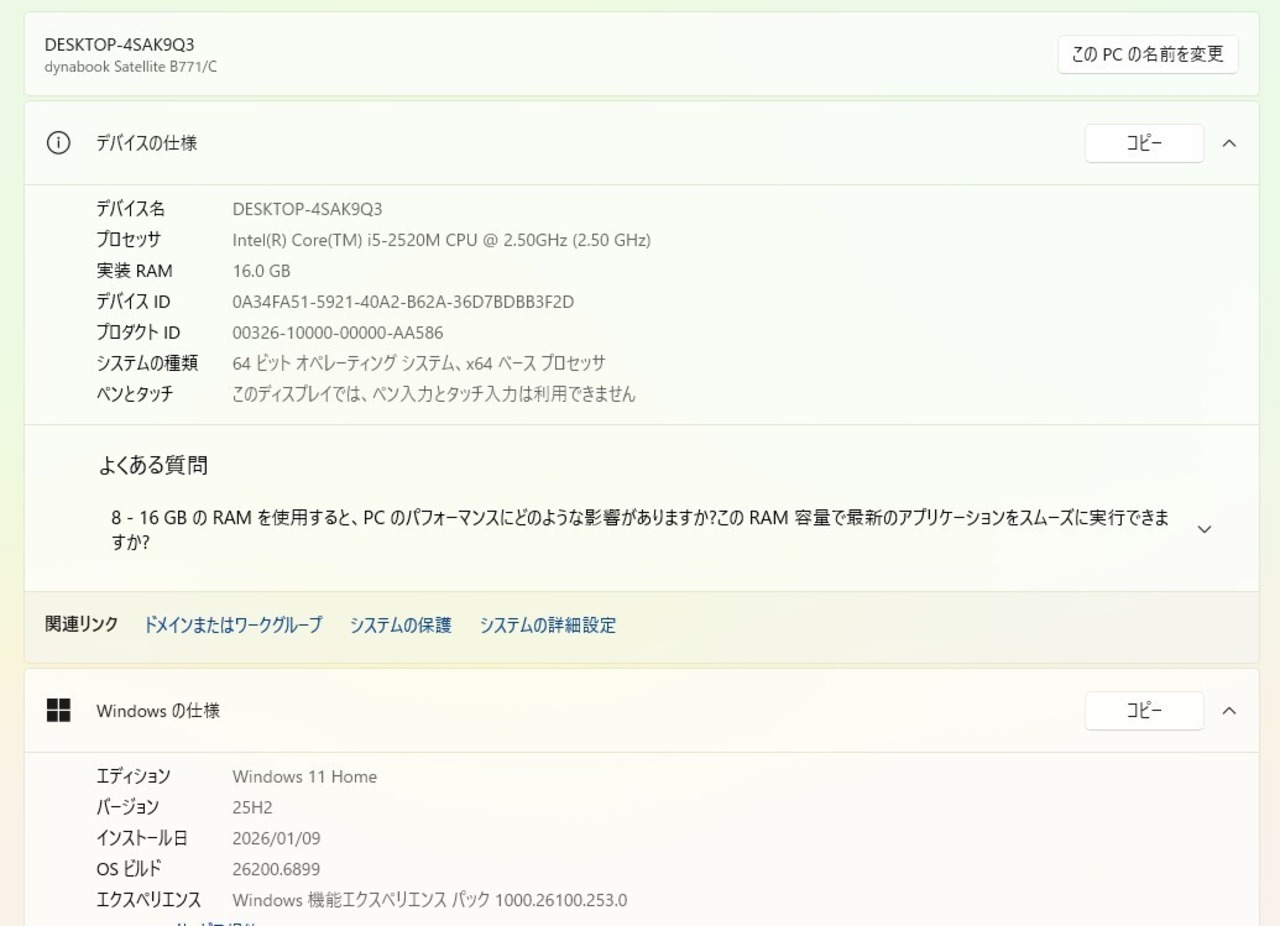
Task: Click the デバイス ID value starting with 0A34FA51
Action: [x=403, y=302]
